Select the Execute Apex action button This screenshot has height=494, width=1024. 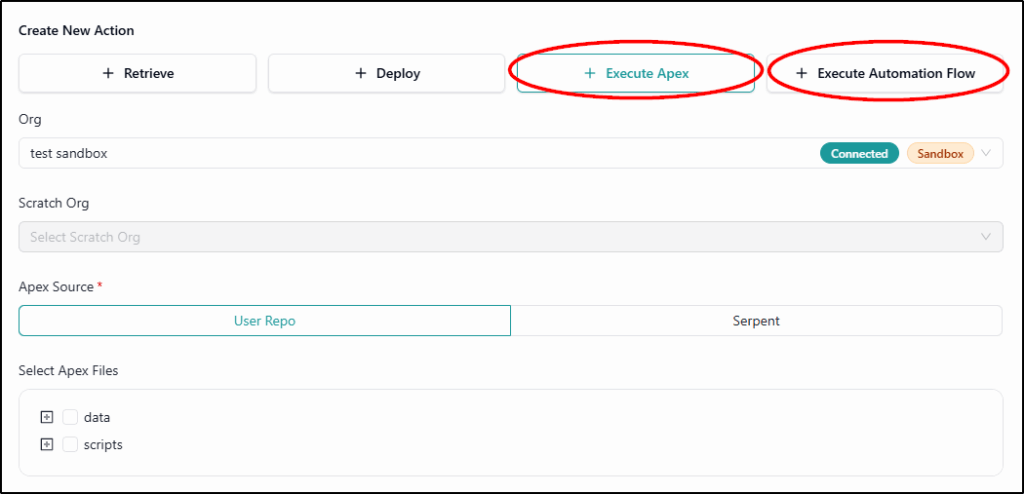click(635, 74)
